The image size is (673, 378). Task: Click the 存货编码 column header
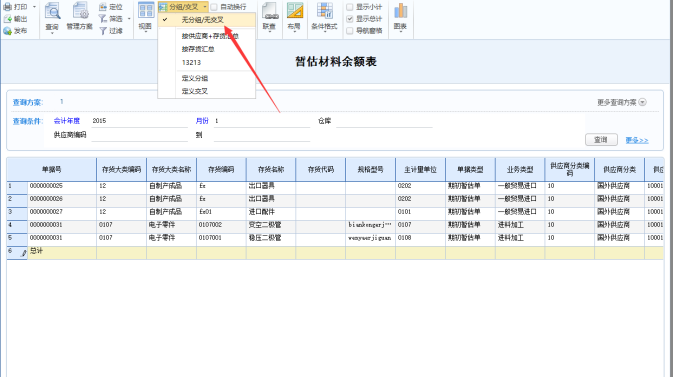click(221, 169)
